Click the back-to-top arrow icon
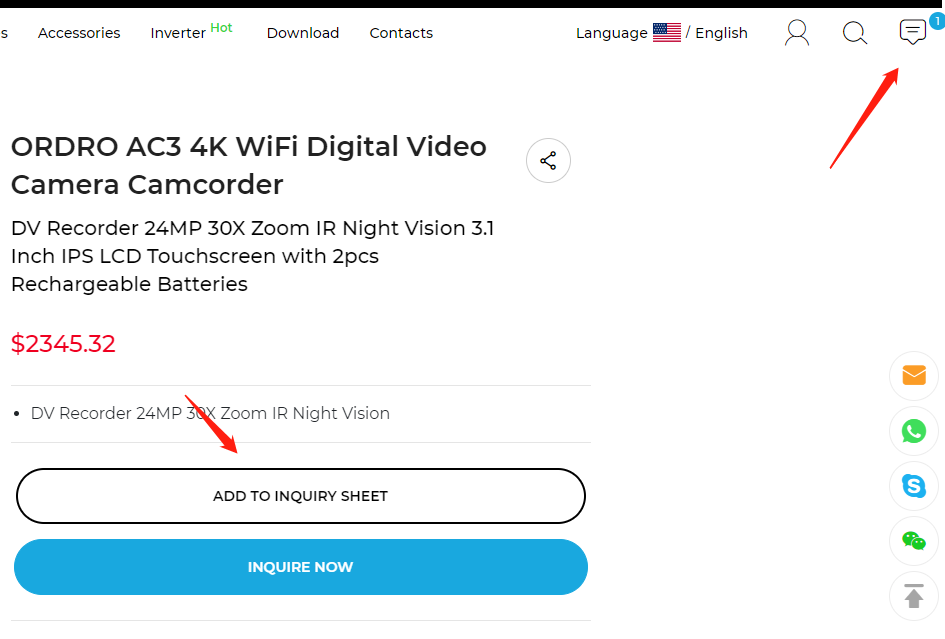 913,595
